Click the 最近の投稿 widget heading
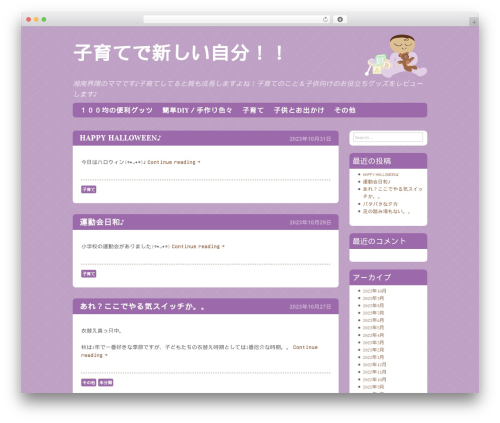Screen dimensions: 500x423 tap(372, 161)
